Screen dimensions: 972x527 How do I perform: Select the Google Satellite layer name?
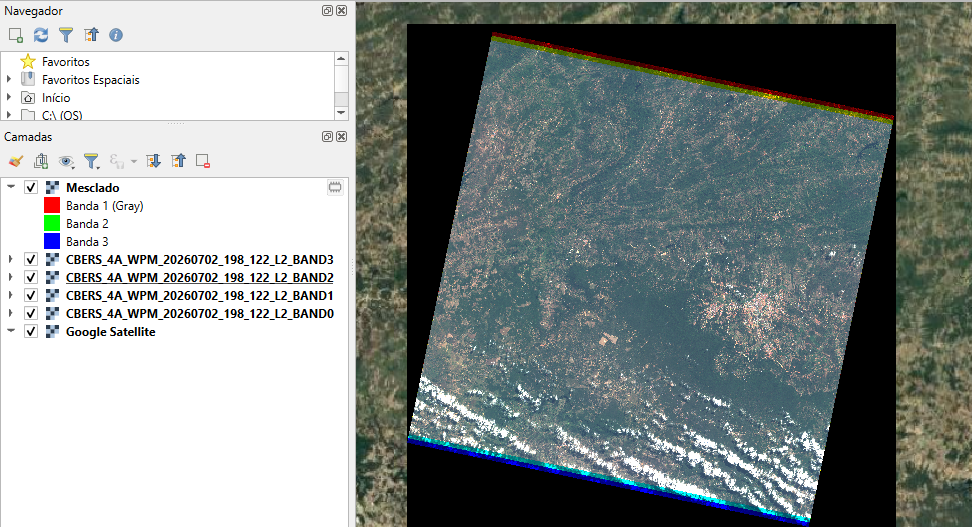111,332
